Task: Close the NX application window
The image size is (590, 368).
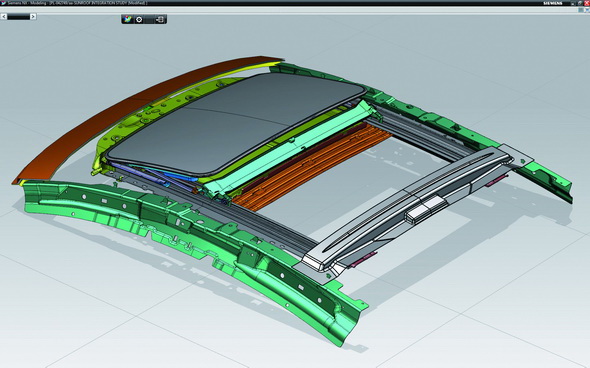Action: (x=587, y=3)
